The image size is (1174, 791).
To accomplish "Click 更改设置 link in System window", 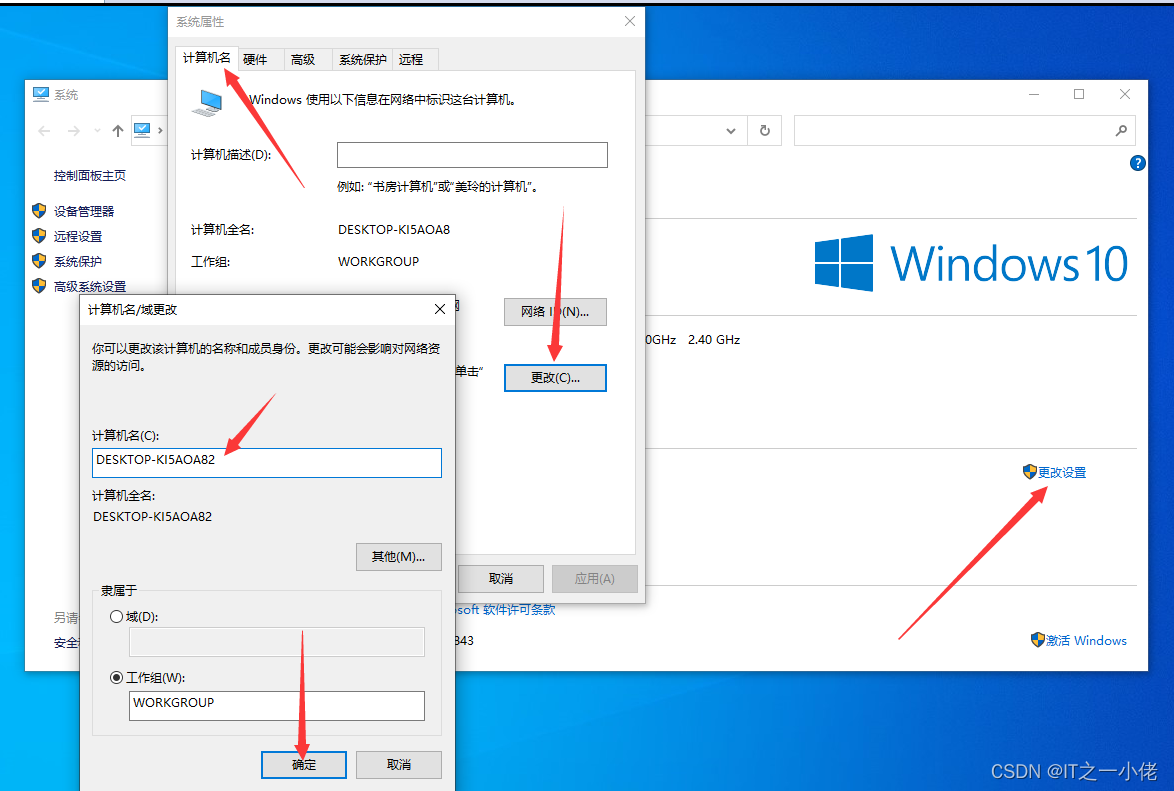I will [x=1062, y=472].
